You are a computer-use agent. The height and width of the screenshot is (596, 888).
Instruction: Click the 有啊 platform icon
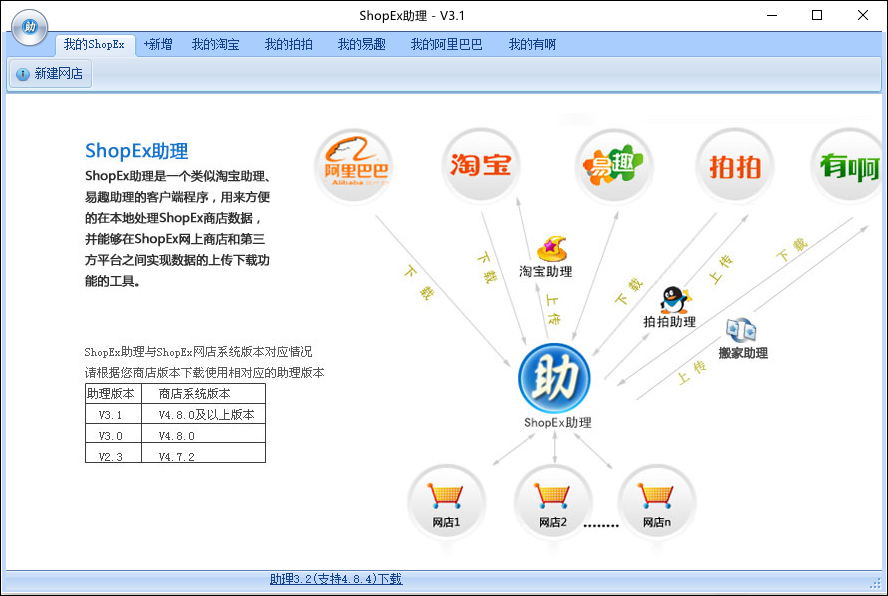849,167
